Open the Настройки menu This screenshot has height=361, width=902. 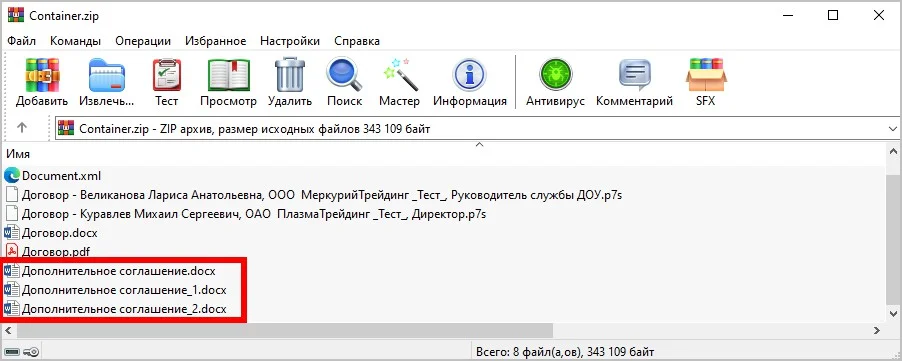pos(290,41)
